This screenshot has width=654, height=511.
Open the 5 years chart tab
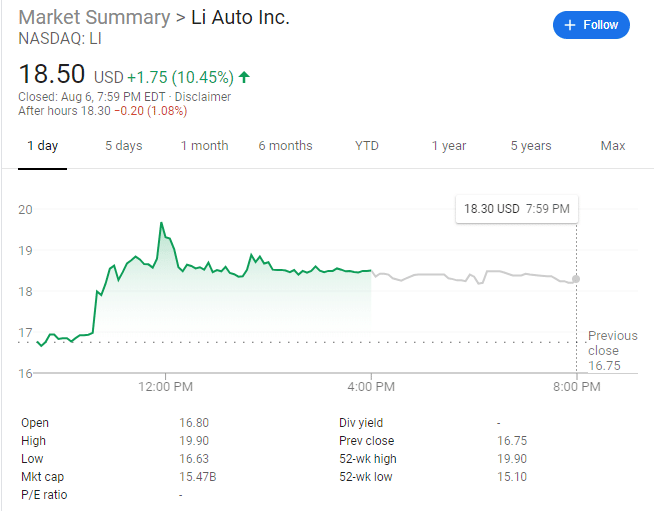[531, 146]
